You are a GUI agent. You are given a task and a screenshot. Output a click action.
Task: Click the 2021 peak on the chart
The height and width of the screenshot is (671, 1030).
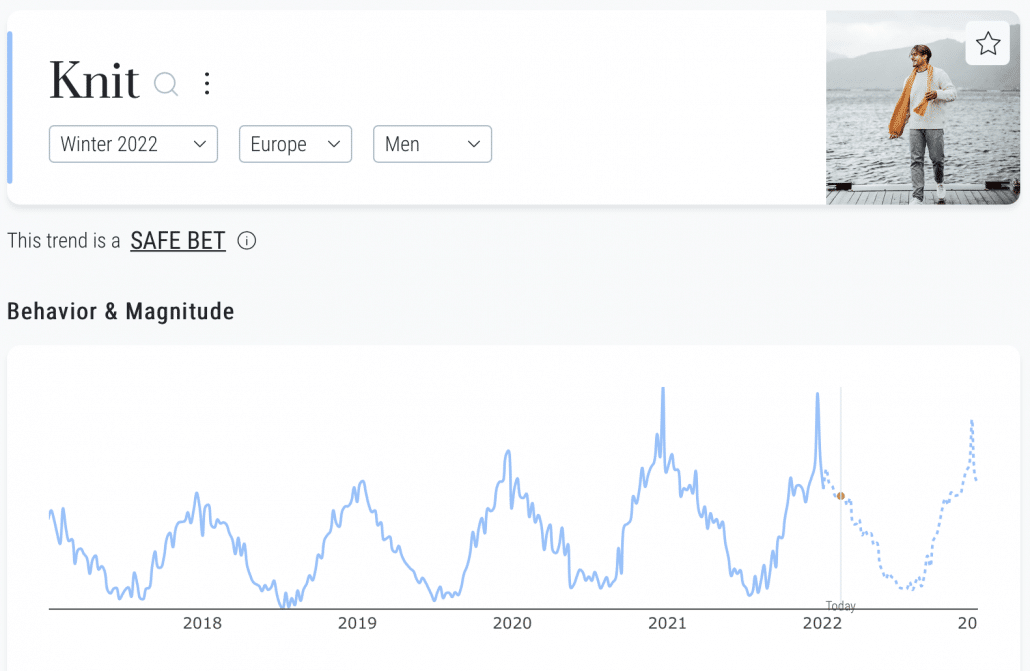pyautogui.click(x=663, y=391)
